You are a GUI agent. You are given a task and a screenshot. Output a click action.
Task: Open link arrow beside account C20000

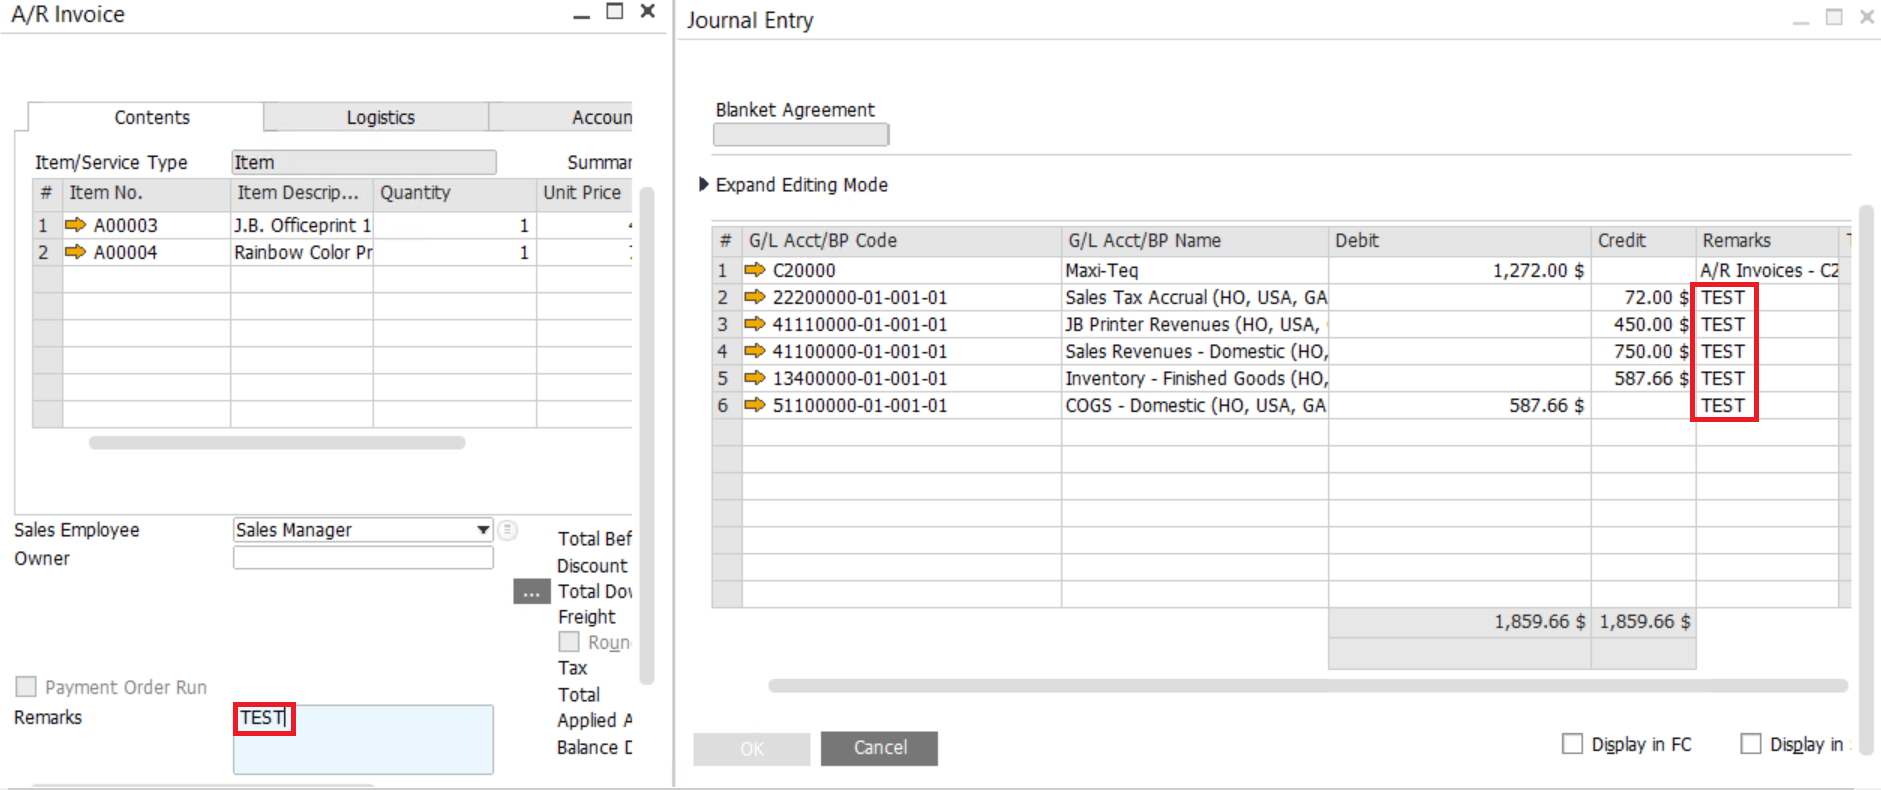[x=754, y=270]
